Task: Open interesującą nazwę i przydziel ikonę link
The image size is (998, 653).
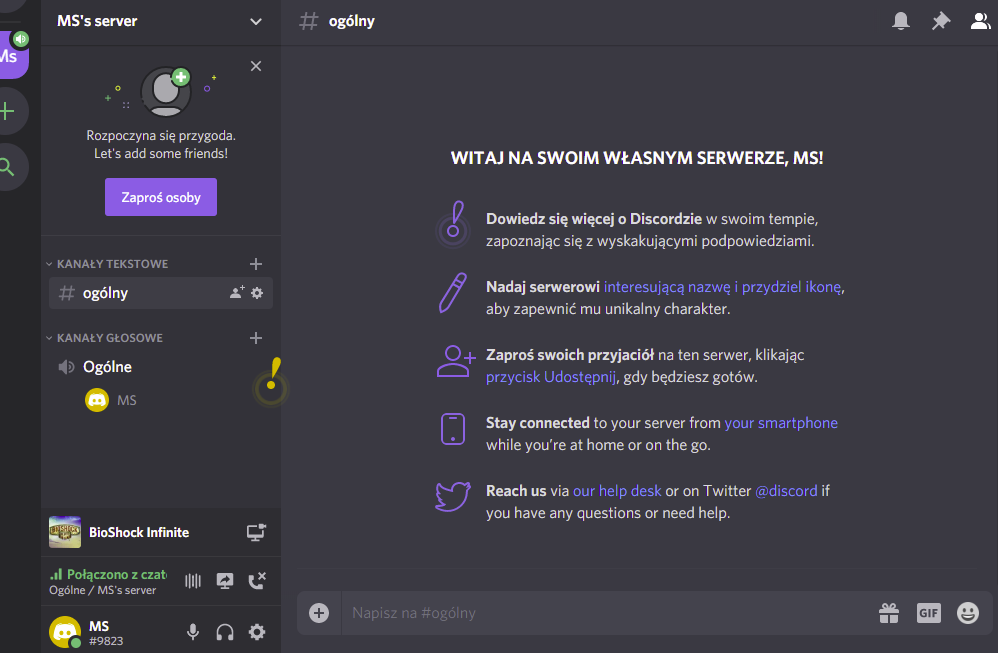Action: tap(722, 287)
